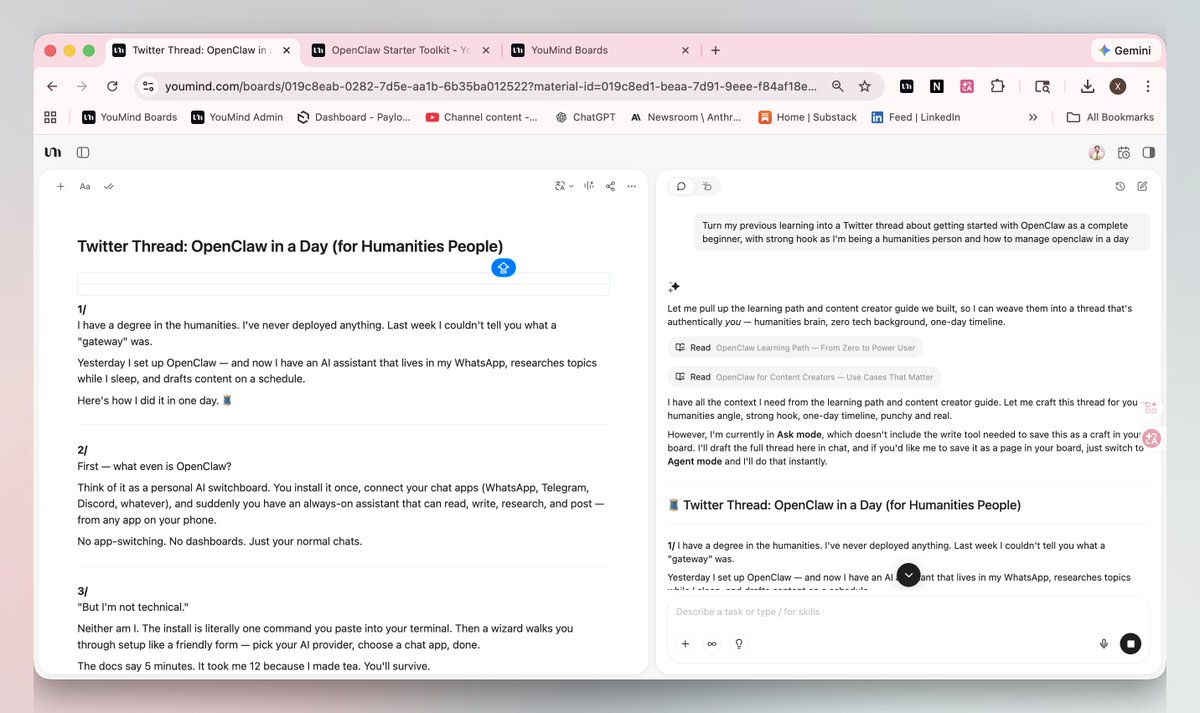Viewport: 1200px width, 713px height.
Task: Toggle the left sidebar panel
Action: coord(83,153)
